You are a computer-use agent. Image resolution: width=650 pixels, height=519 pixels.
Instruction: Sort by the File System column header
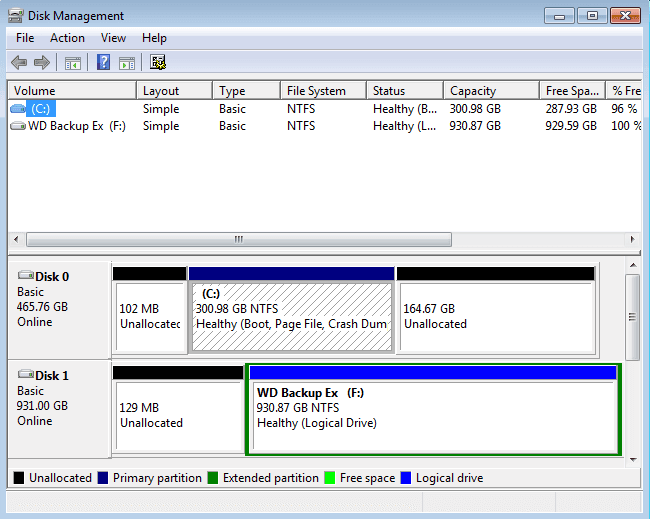tap(316, 91)
